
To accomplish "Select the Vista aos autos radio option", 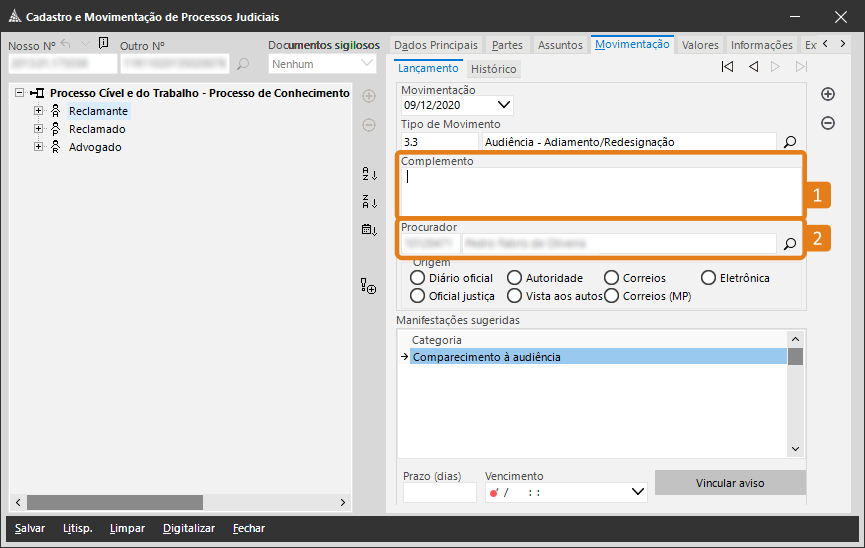I will (514, 296).
